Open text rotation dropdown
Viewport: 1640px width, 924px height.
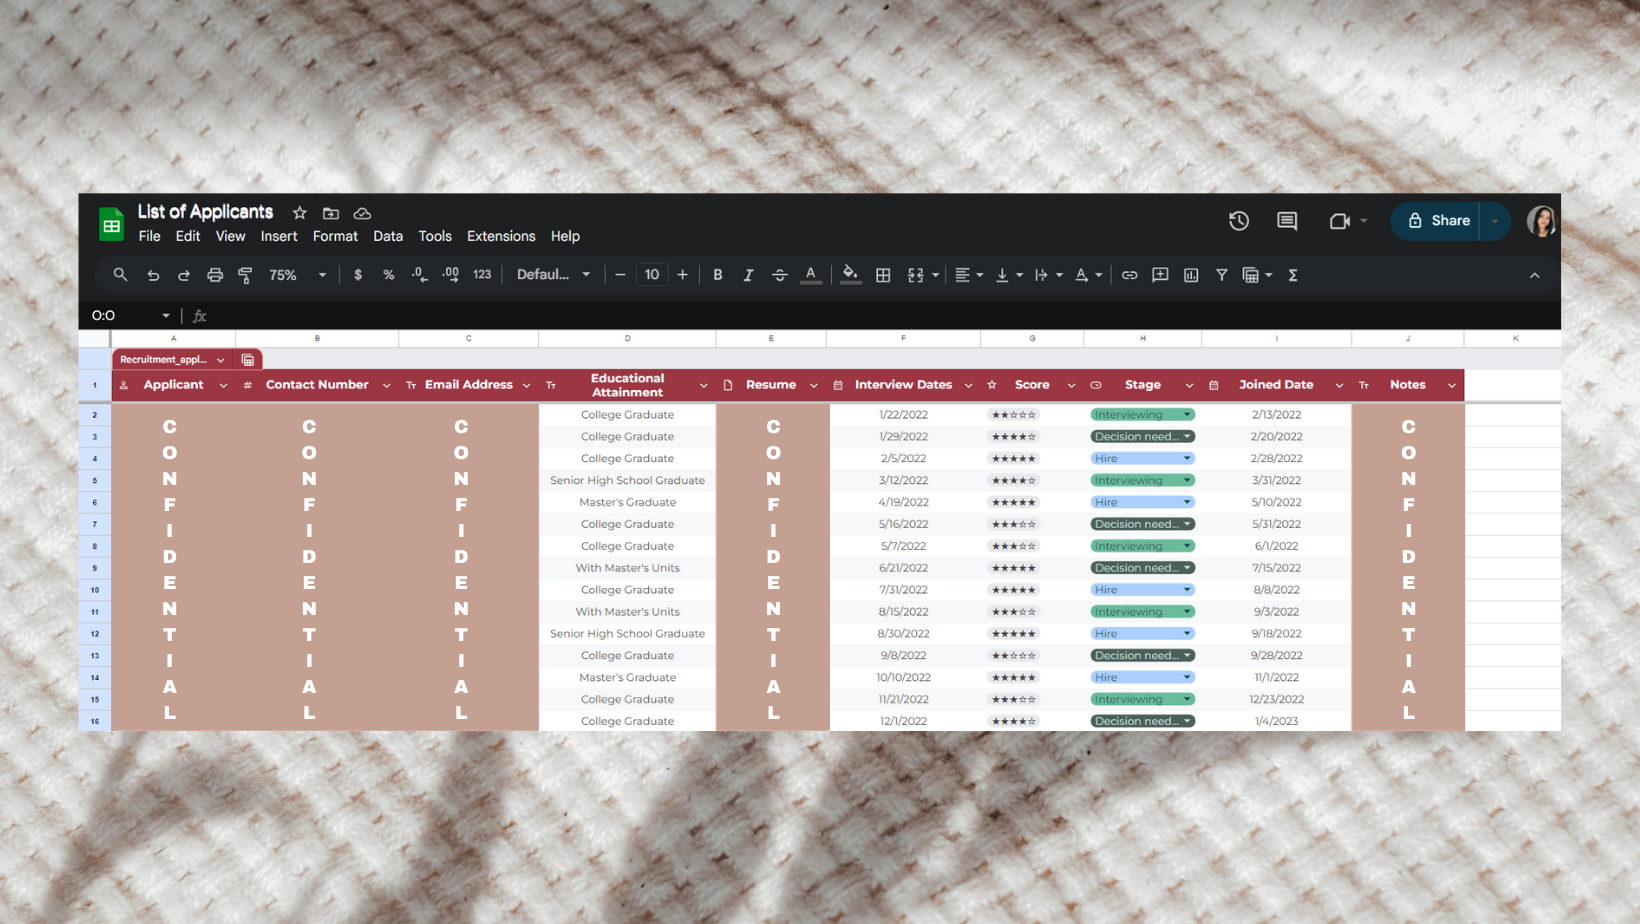tap(1088, 275)
